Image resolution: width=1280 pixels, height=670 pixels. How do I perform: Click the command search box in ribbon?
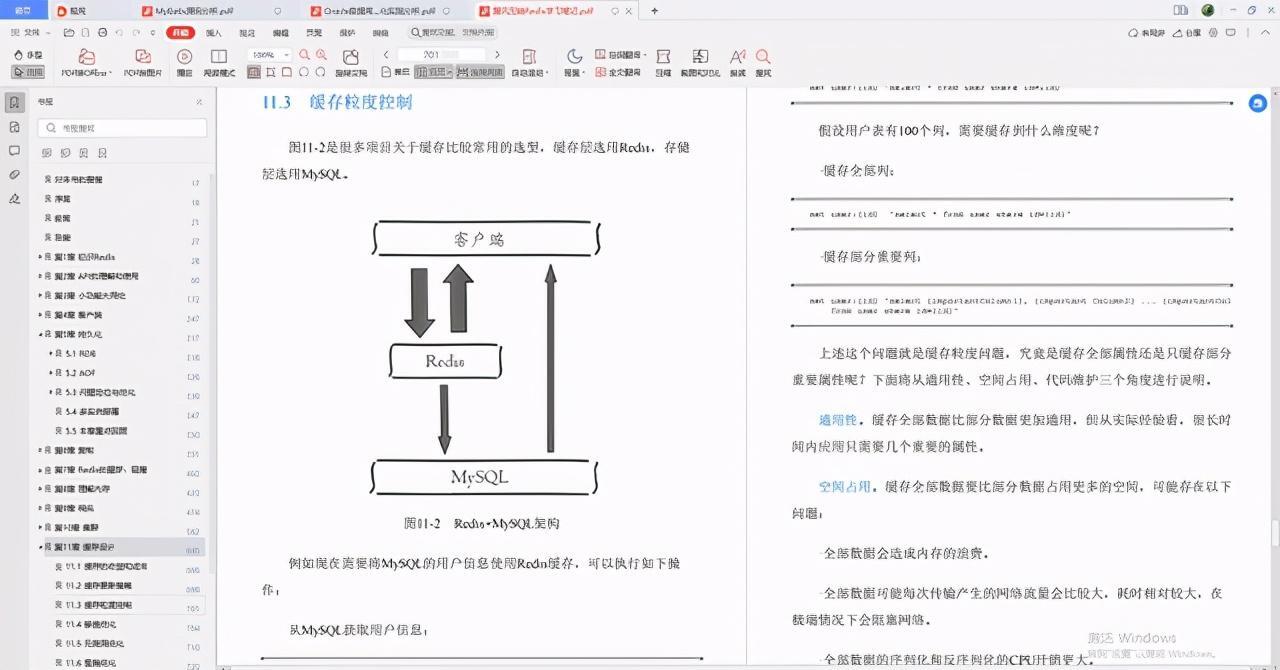(453, 33)
